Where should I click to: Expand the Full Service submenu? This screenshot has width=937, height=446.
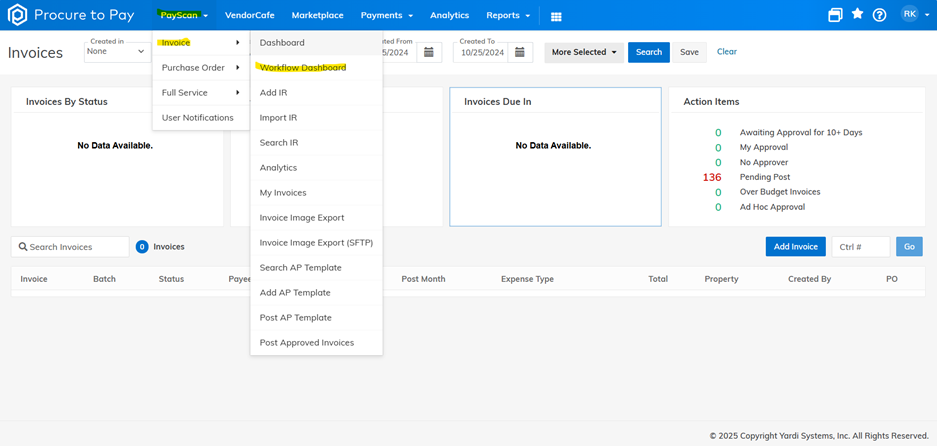point(201,93)
